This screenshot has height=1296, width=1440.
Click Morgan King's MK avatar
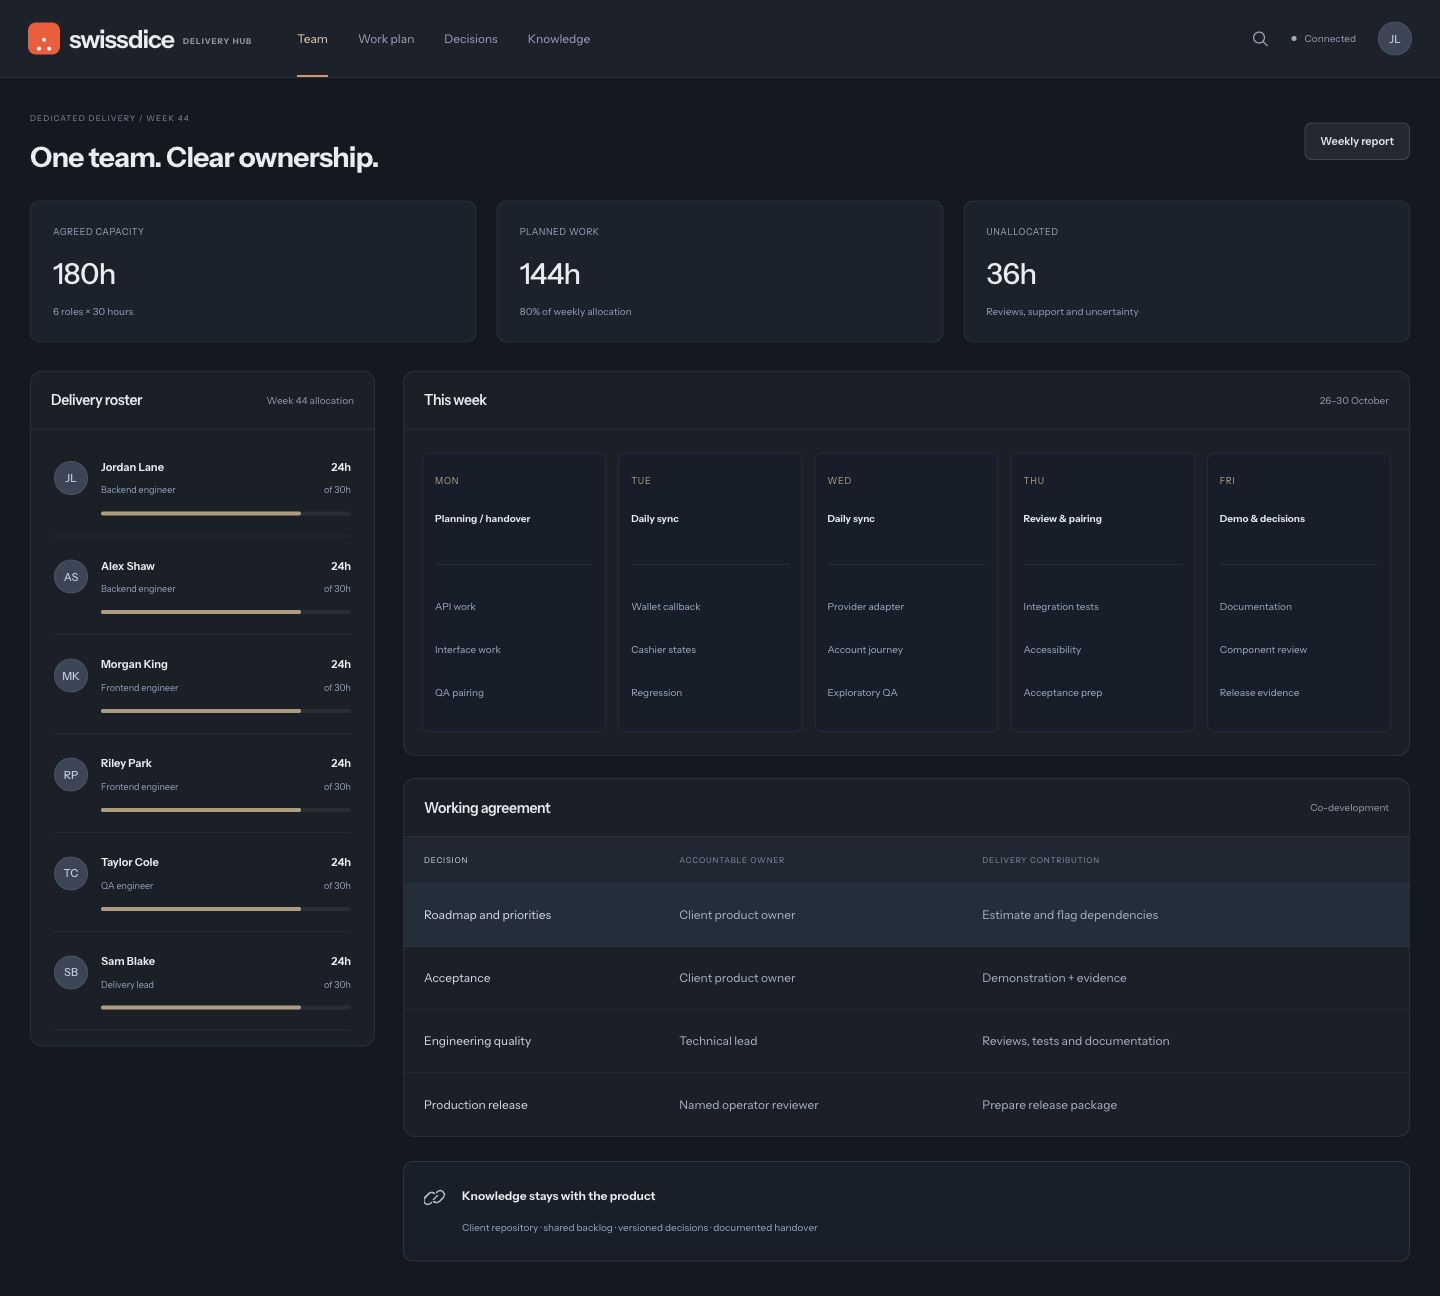pos(71,676)
